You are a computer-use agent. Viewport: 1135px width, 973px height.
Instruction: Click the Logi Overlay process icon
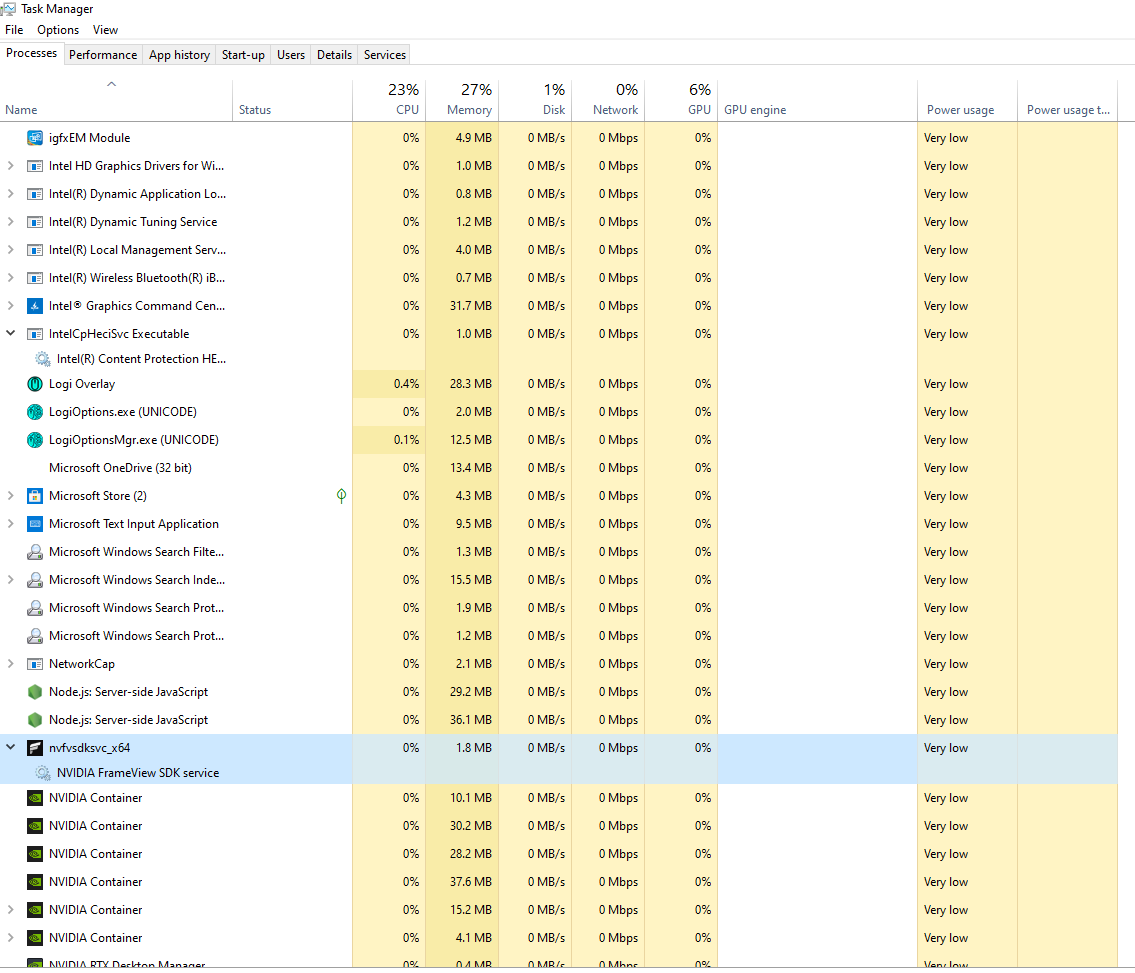point(35,384)
